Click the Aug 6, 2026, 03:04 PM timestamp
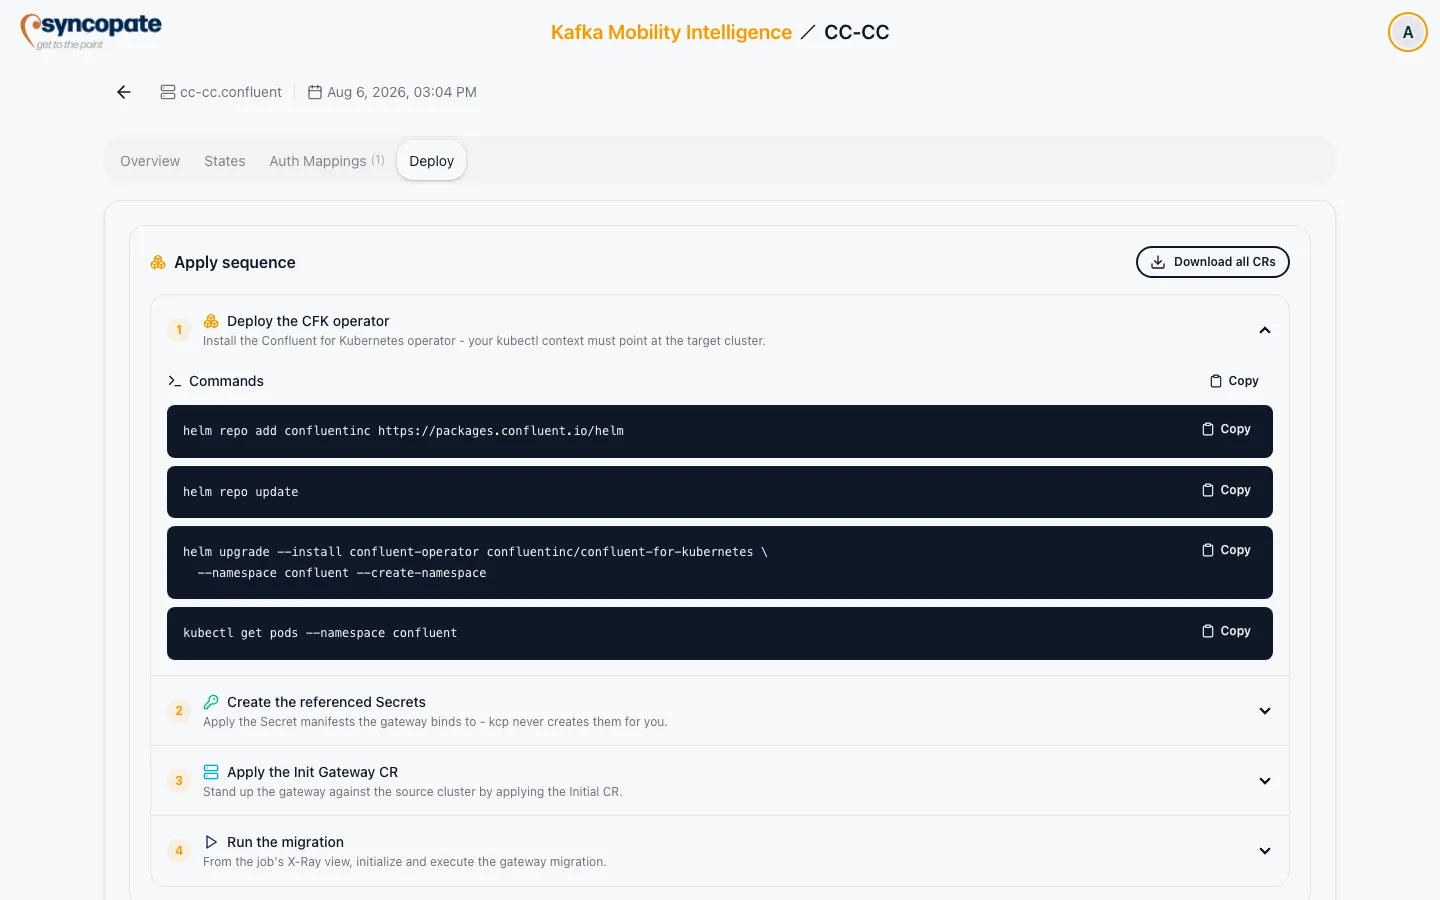Image resolution: width=1440 pixels, height=900 pixels. coord(402,92)
